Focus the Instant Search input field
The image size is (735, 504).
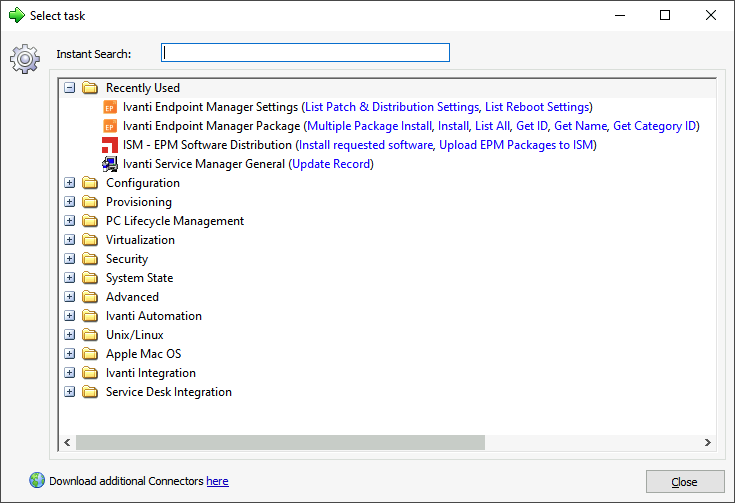tap(305, 53)
